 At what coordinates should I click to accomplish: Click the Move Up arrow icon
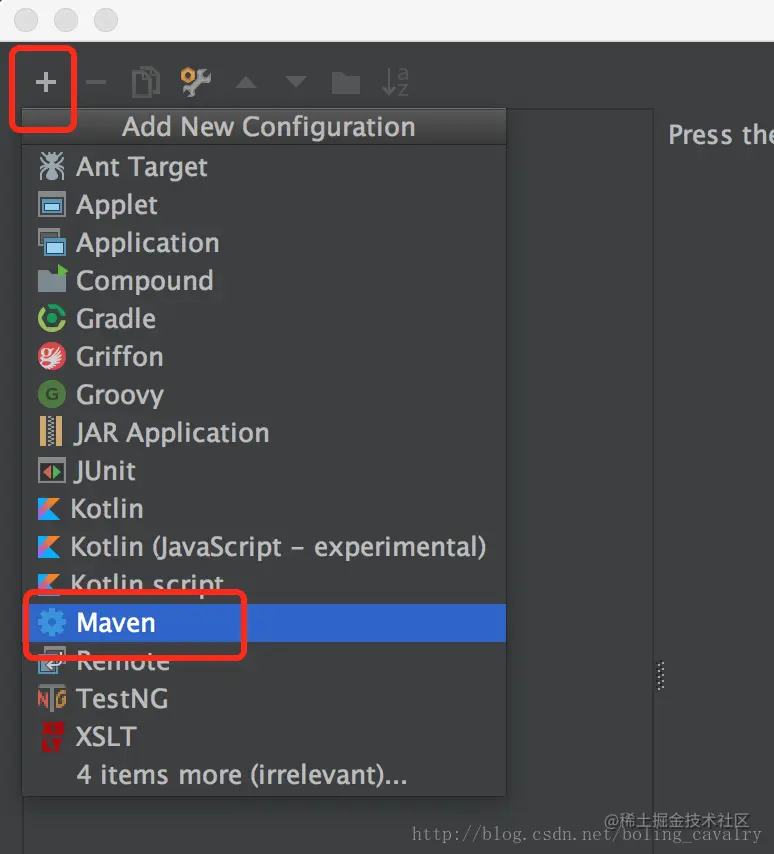click(246, 83)
